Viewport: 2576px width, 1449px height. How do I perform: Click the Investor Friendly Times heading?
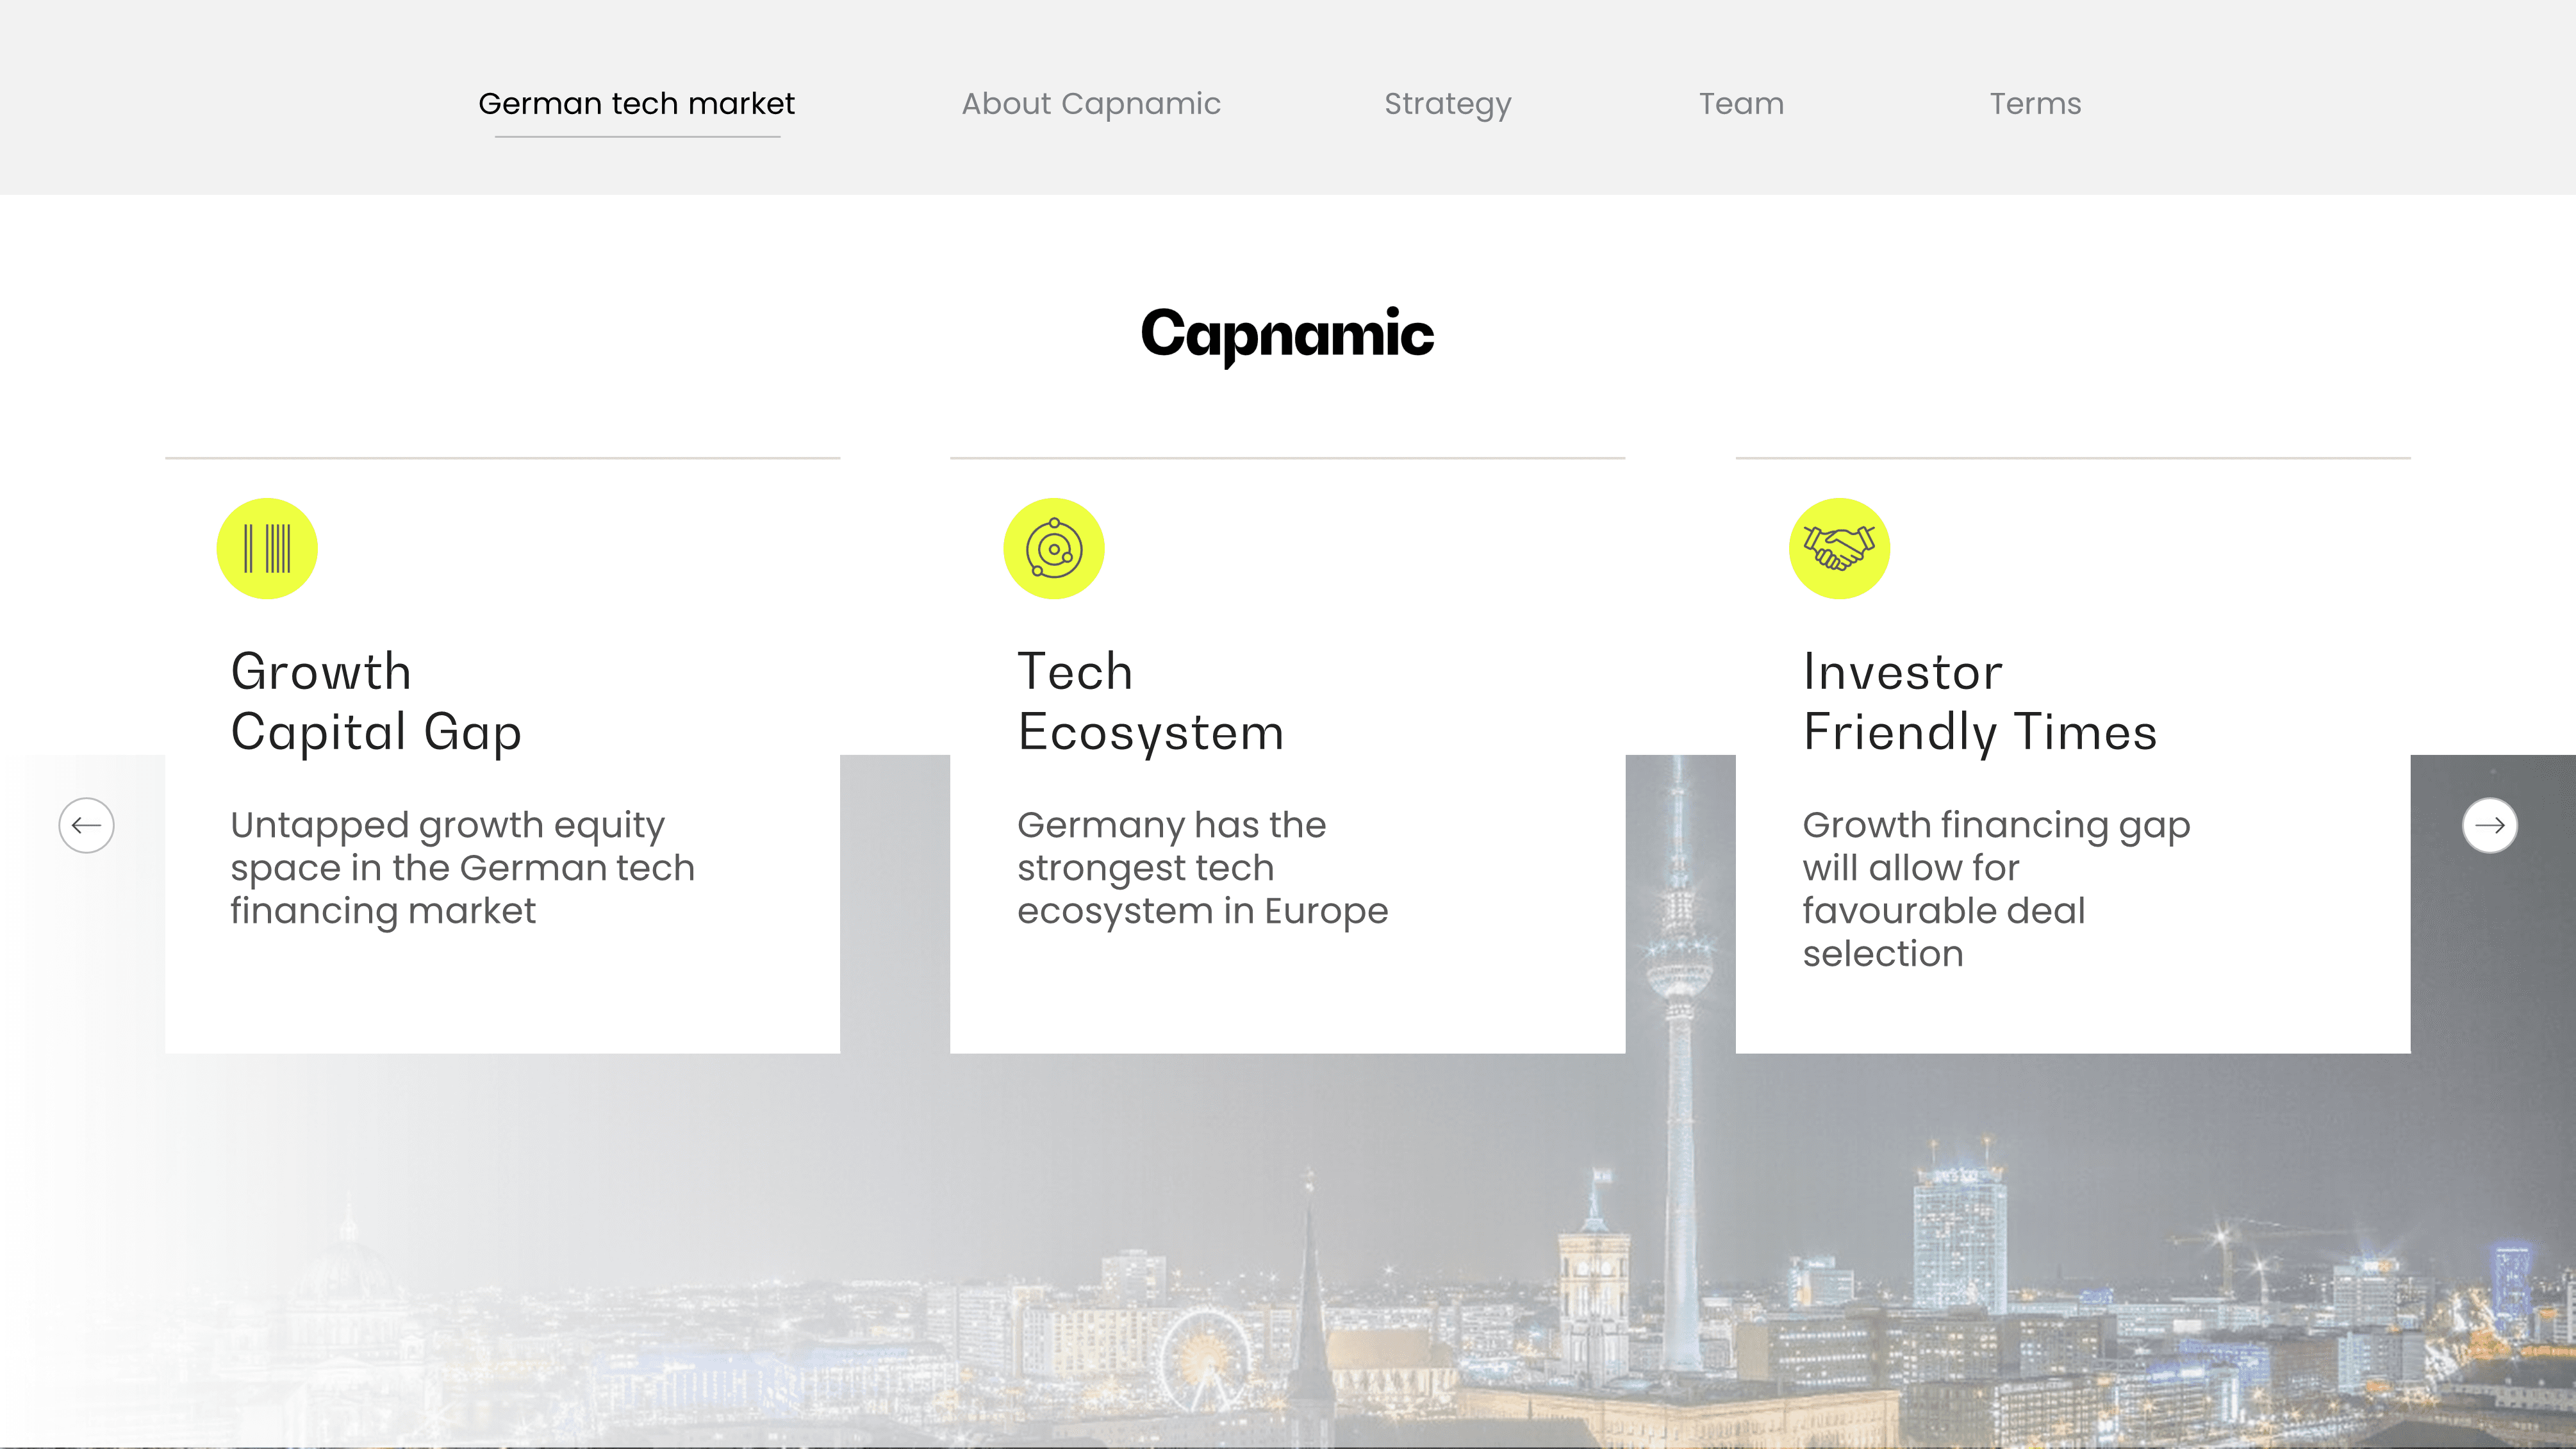(x=1980, y=701)
